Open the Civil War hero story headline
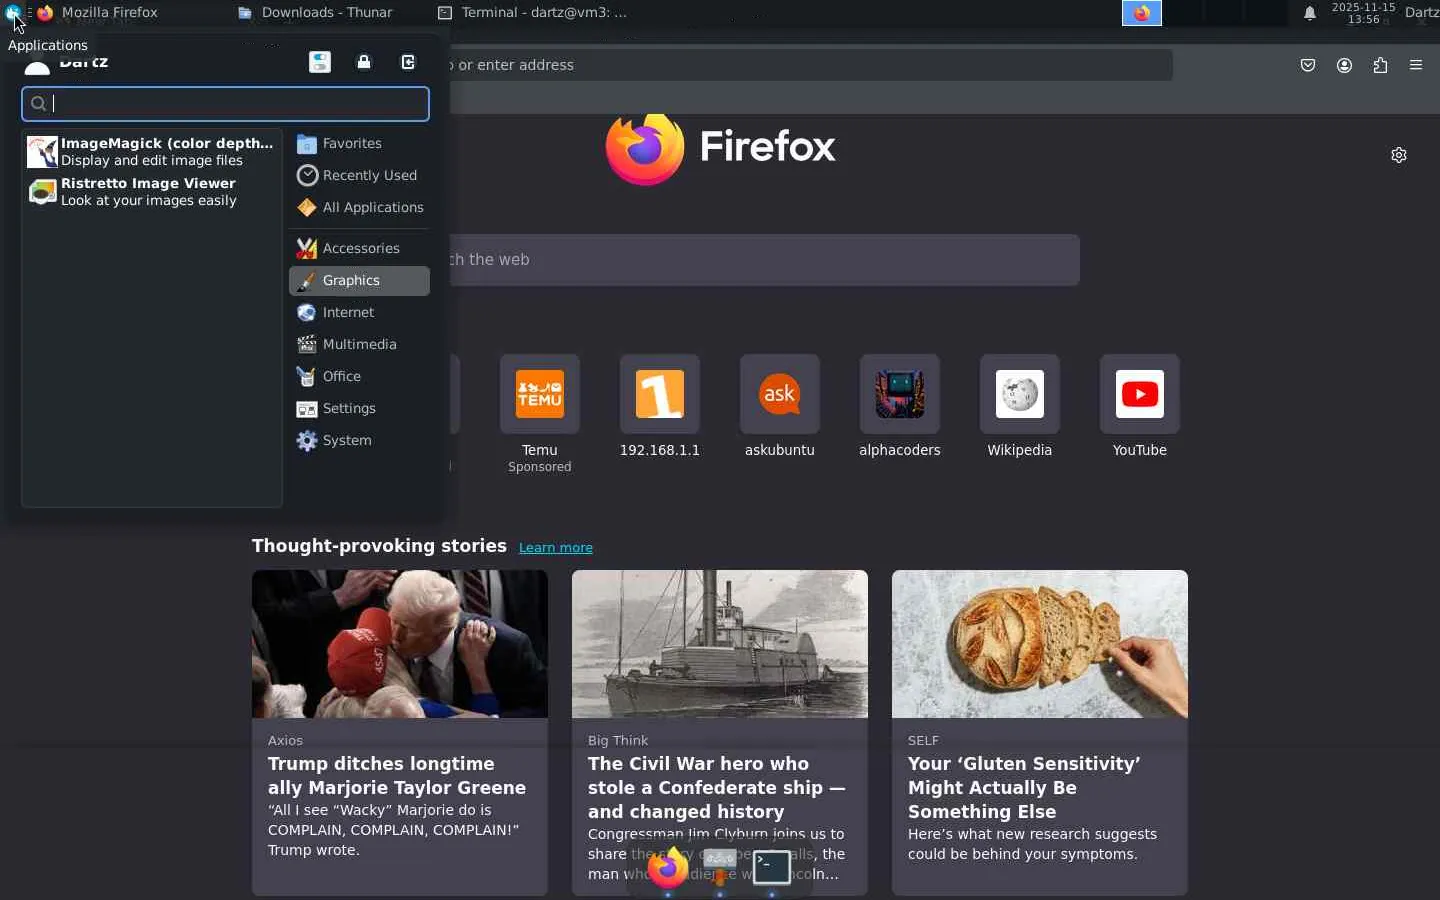Image resolution: width=1440 pixels, height=900 pixels. [x=717, y=788]
